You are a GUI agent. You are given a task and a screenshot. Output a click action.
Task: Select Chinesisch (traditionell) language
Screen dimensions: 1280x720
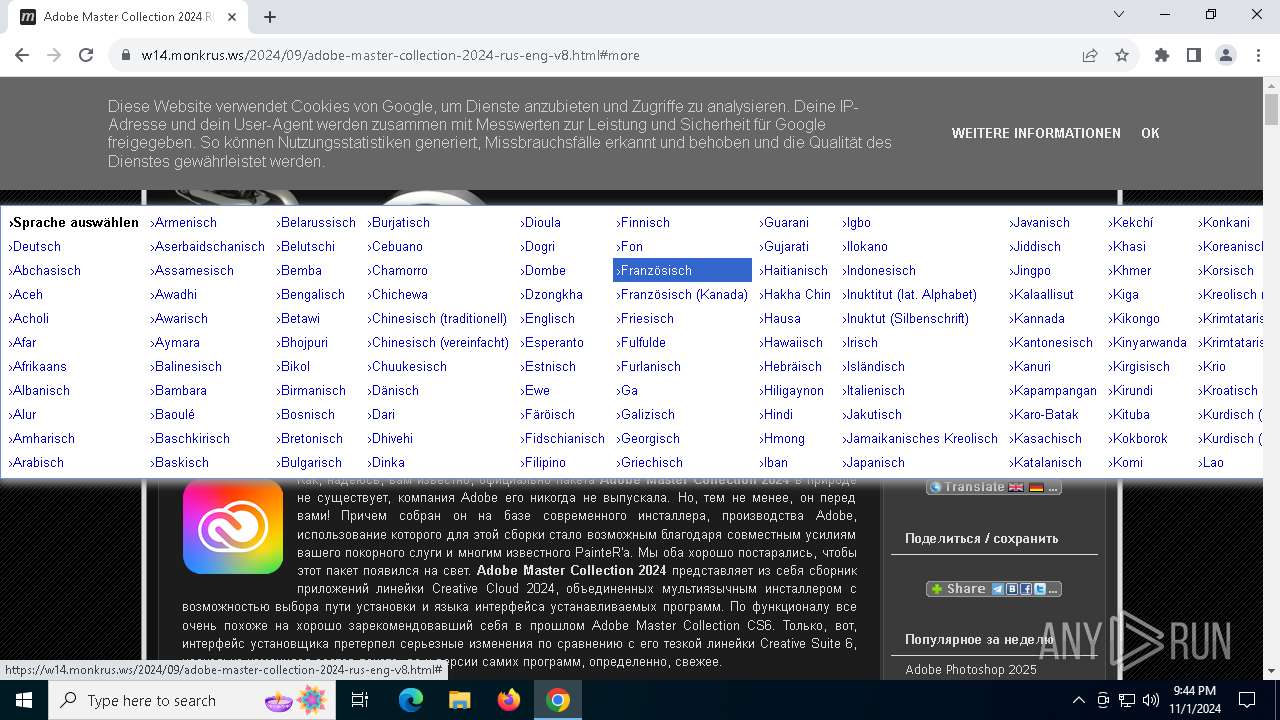click(x=437, y=318)
